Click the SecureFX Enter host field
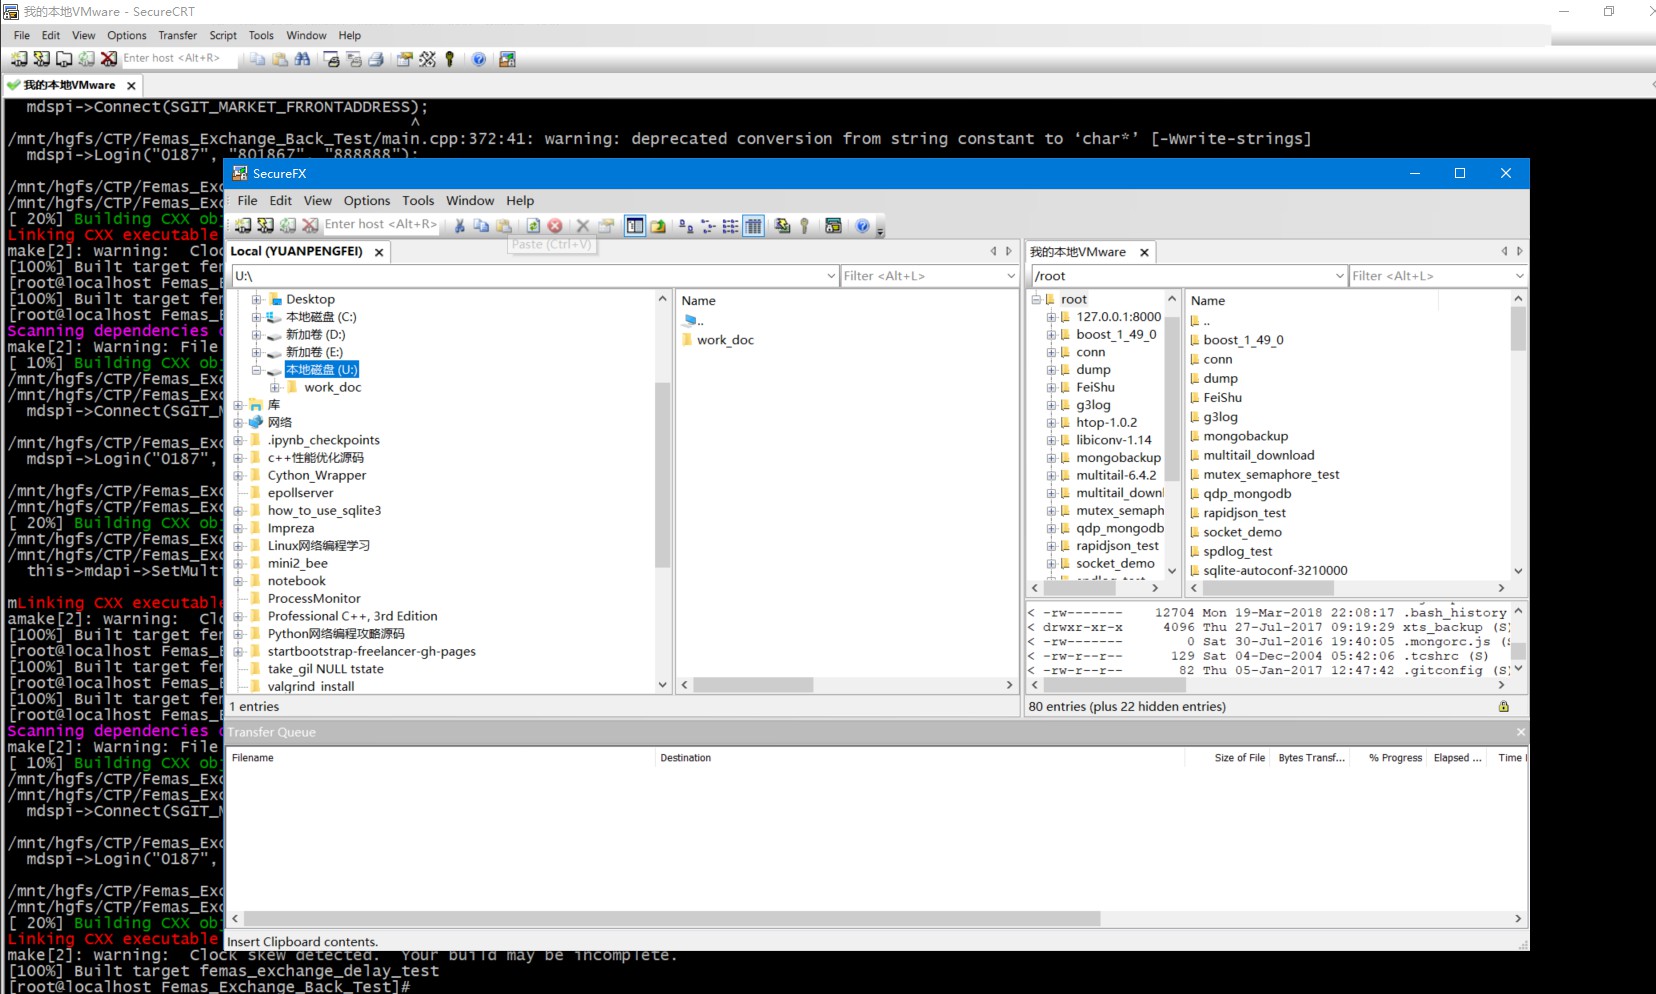This screenshot has height=994, width=1656. coord(381,225)
